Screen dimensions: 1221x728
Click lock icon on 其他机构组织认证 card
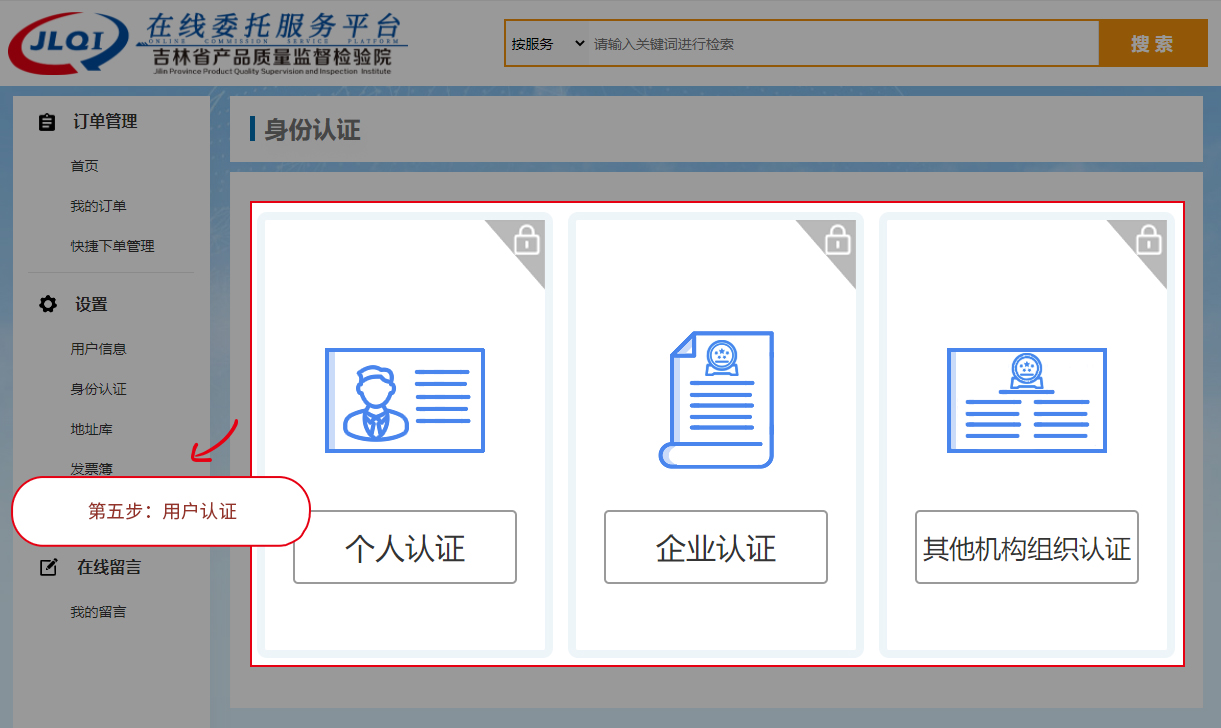[x=1149, y=240]
